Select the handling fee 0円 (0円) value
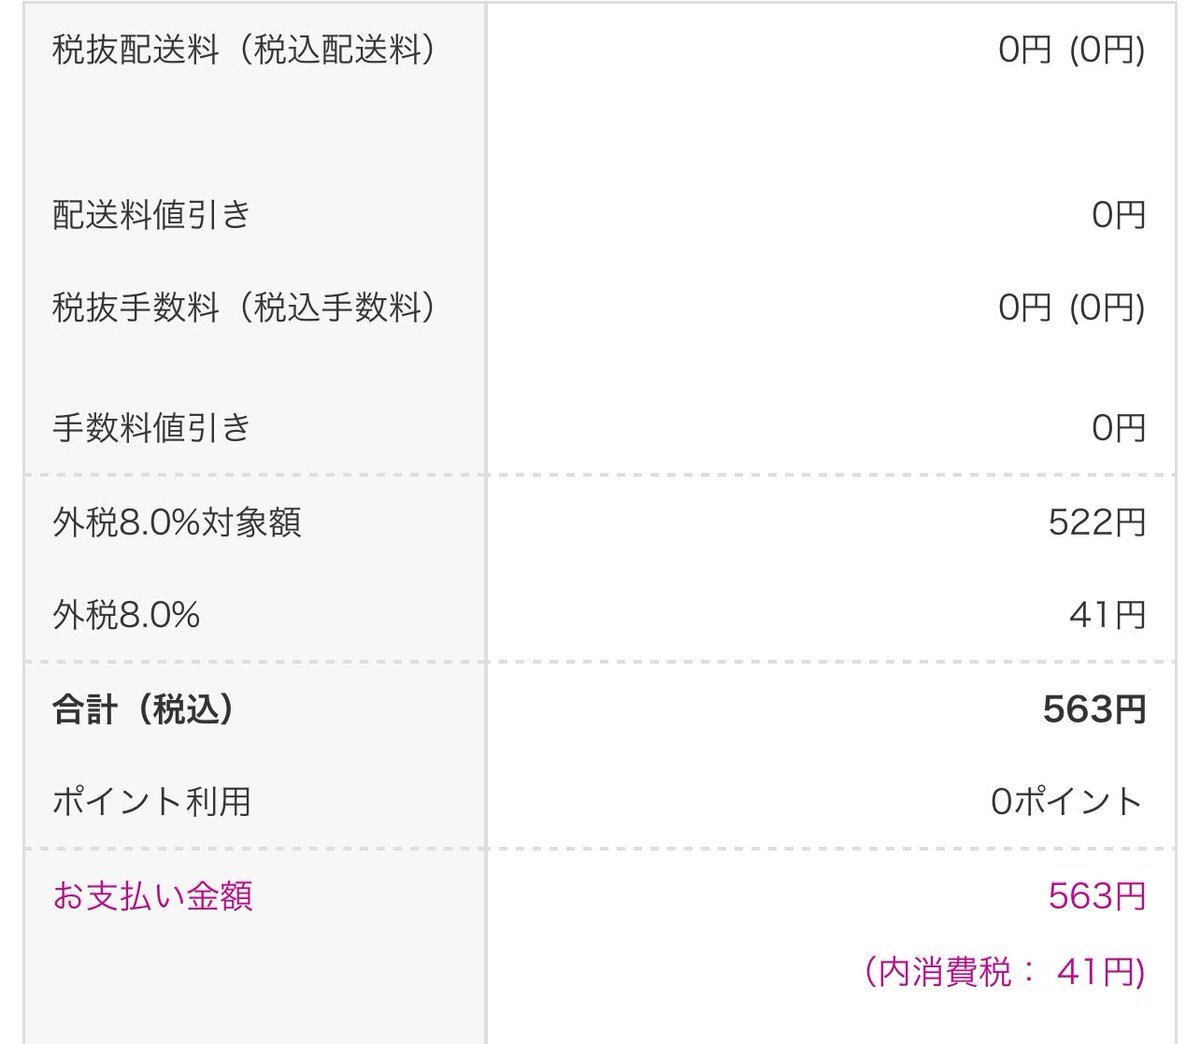Image resolution: width=1200 pixels, height=1044 pixels. [1072, 308]
